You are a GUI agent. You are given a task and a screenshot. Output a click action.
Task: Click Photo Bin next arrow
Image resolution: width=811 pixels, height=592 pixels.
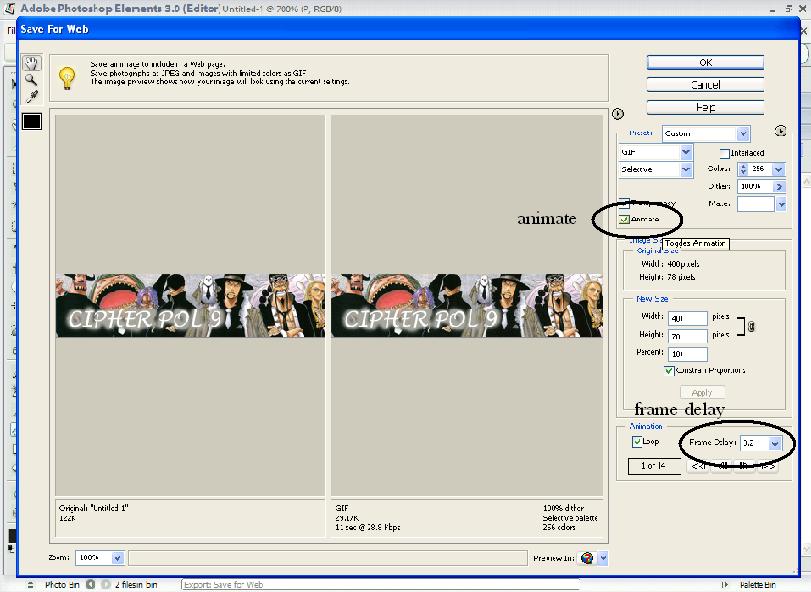click(106, 585)
